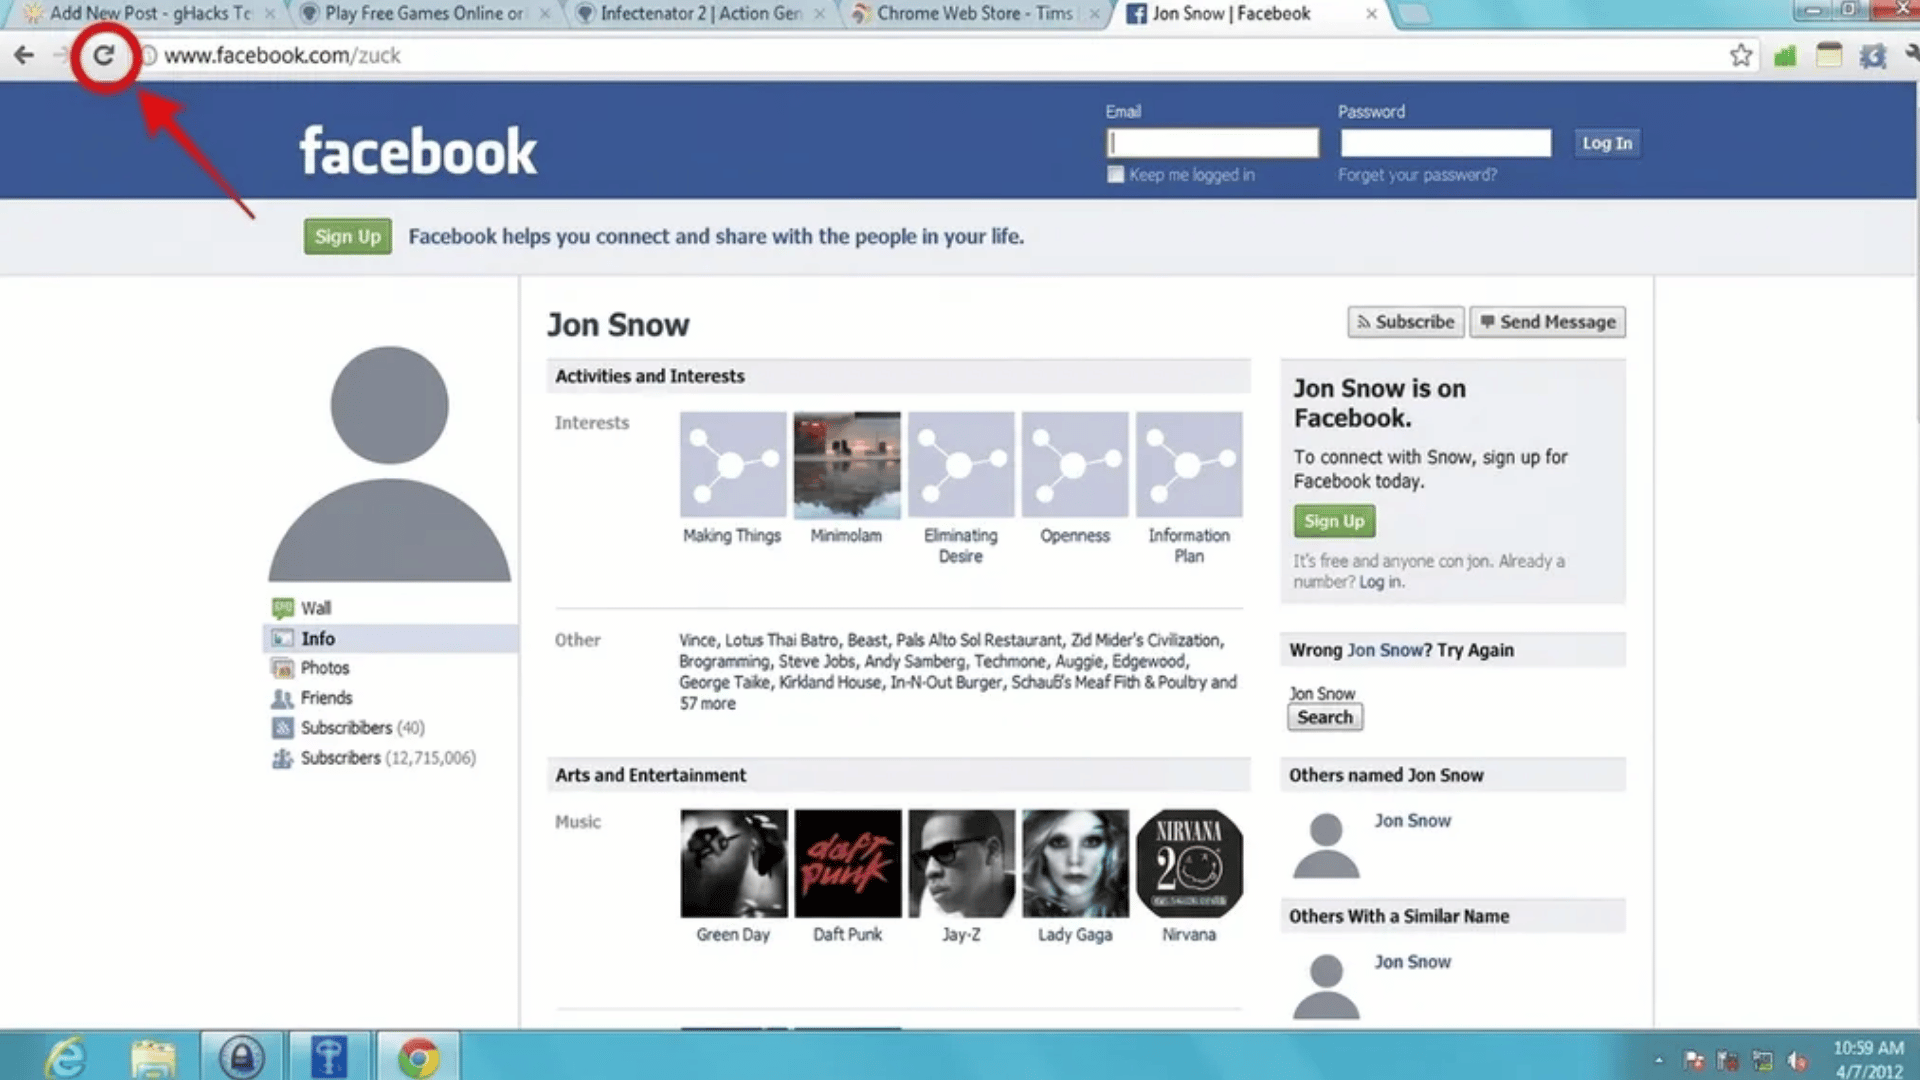Reload the page with refresh icon
The height and width of the screenshot is (1080, 1920).
point(103,55)
